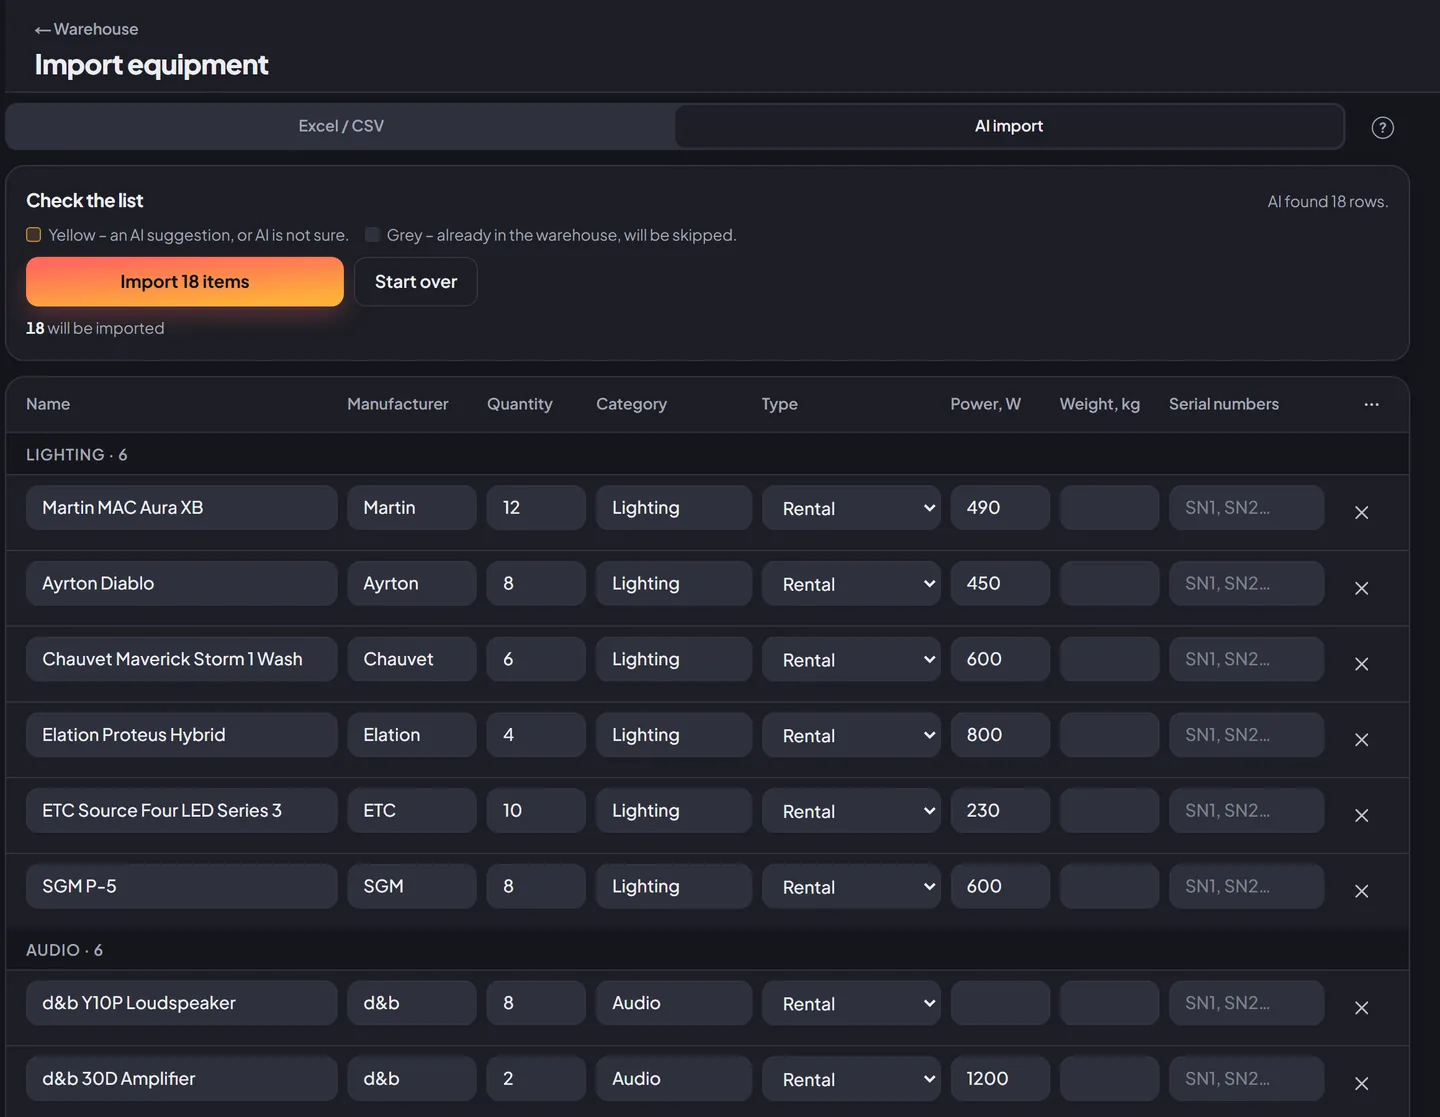The width and height of the screenshot is (1440, 1117).
Task: Switch to the Excel / CSV tab
Action: point(341,126)
